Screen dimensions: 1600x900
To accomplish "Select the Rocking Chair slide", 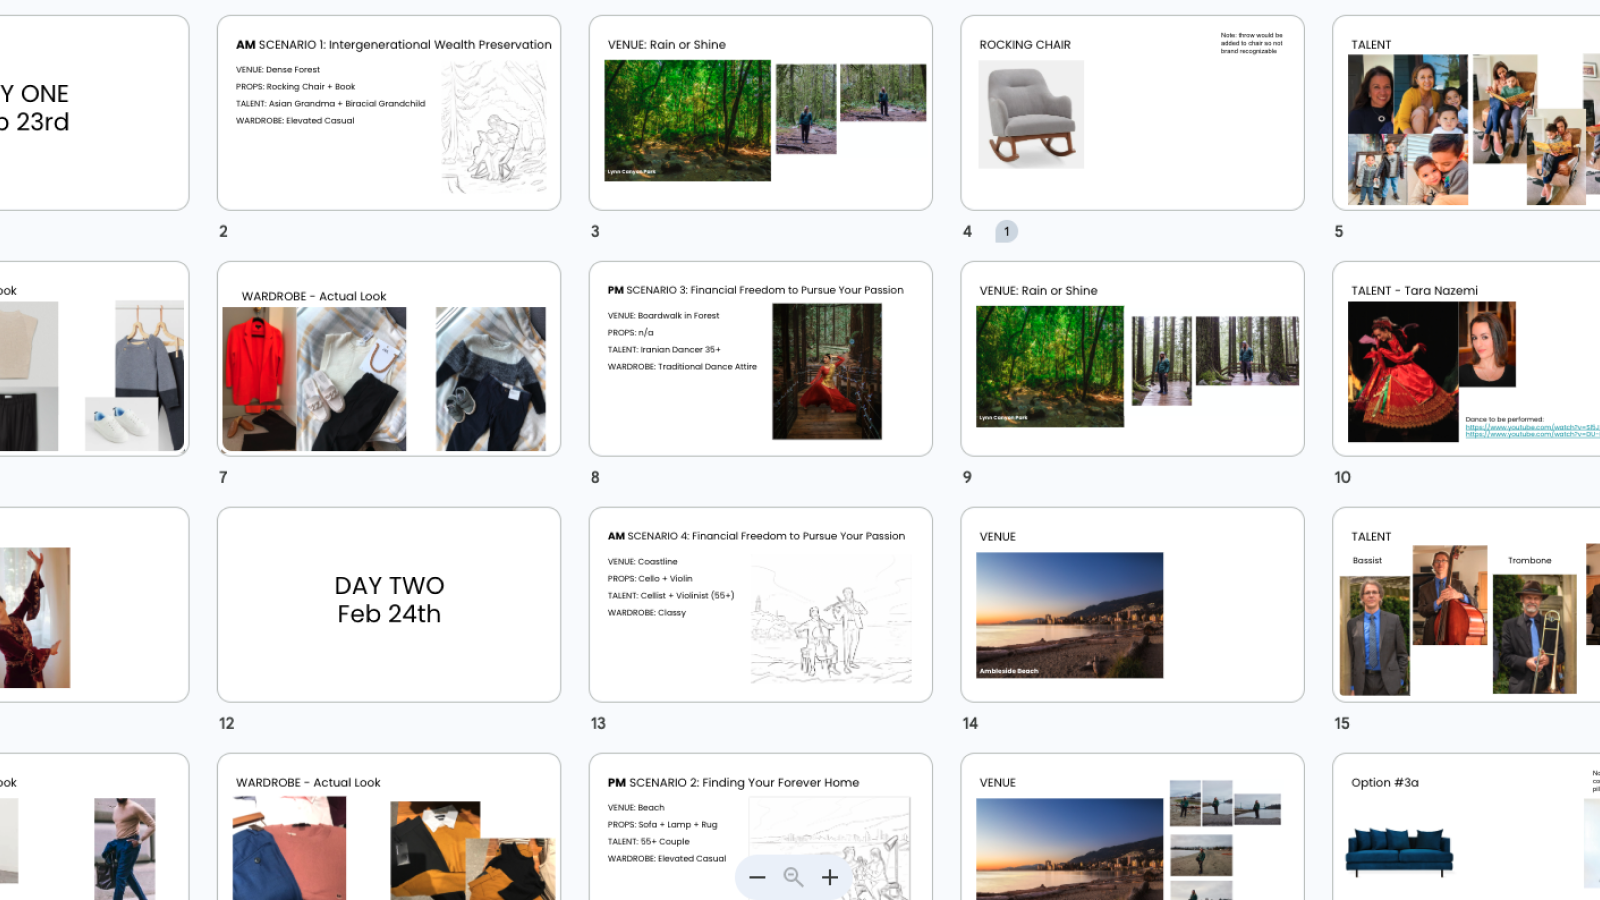I will [x=1132, y=113].
